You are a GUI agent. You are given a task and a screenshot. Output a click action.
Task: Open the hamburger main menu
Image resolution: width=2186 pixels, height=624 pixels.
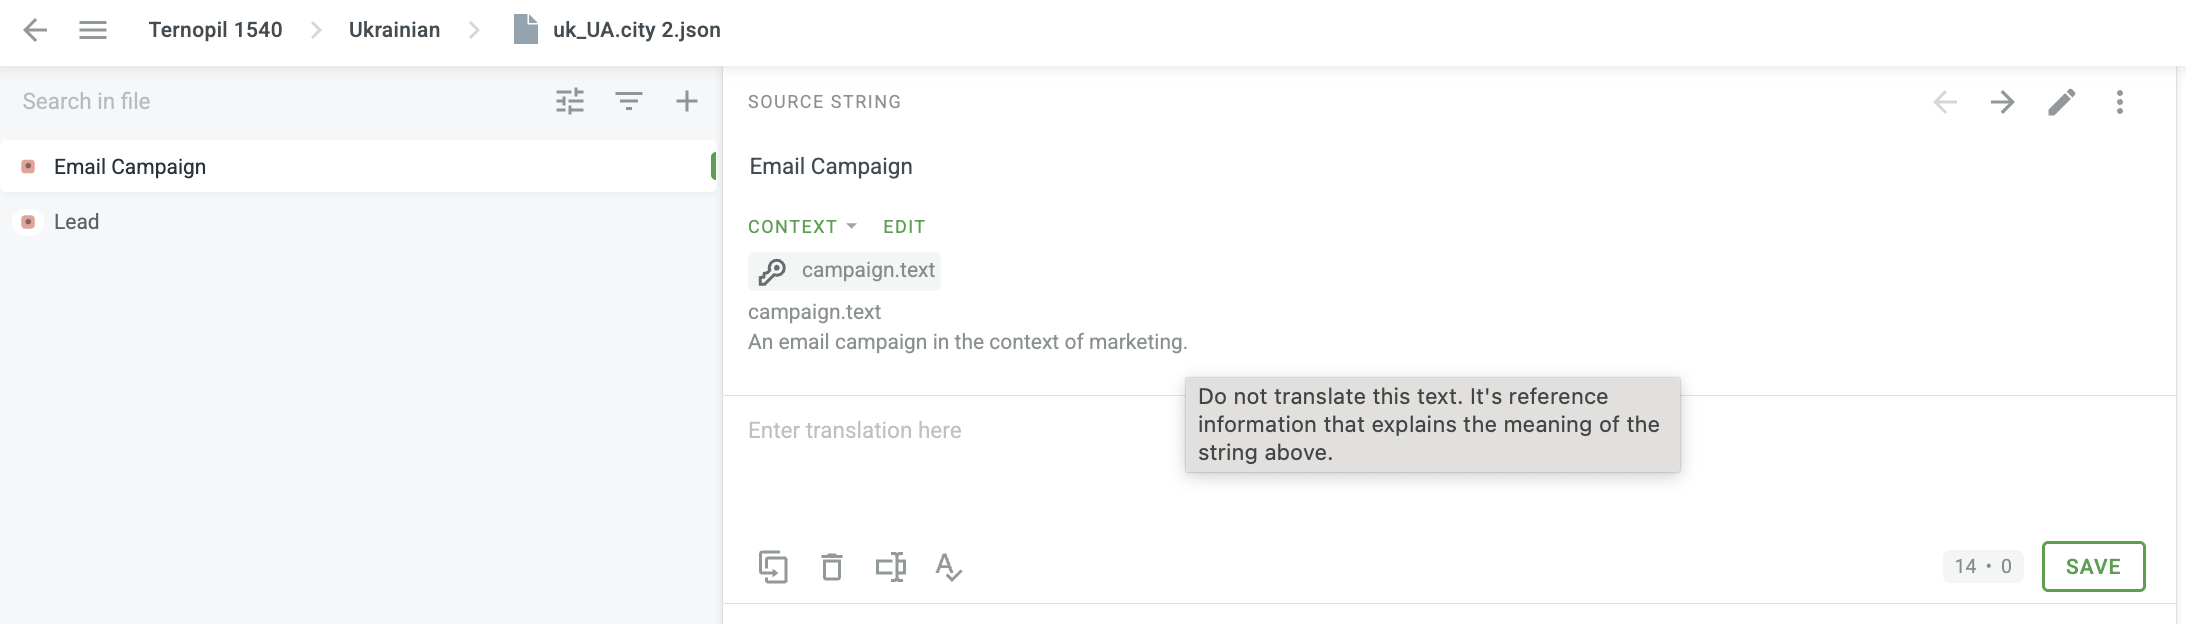click(x=93, y=30)
